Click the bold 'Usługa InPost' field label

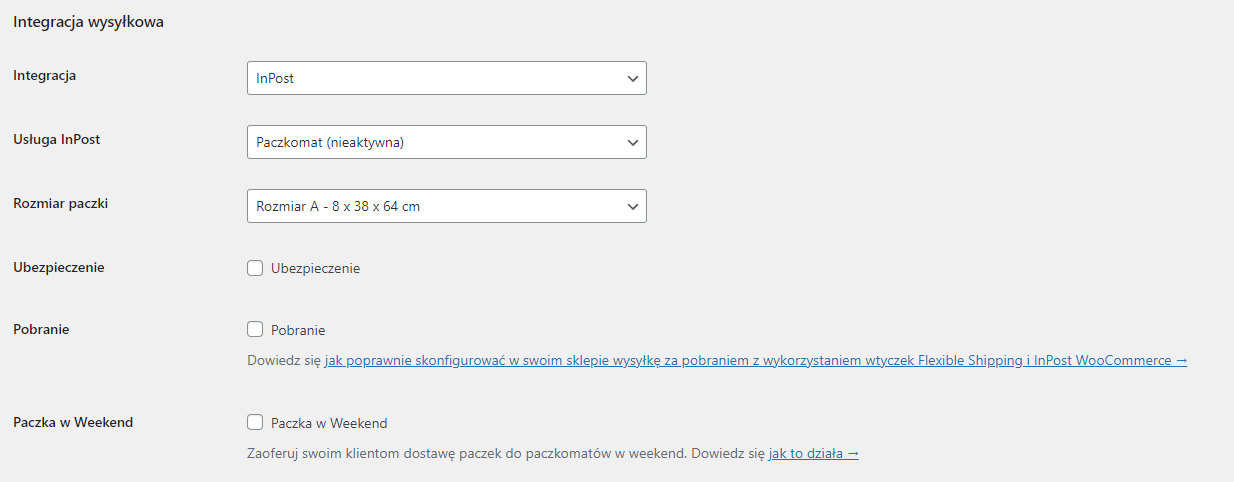click(x=56, y=139)
